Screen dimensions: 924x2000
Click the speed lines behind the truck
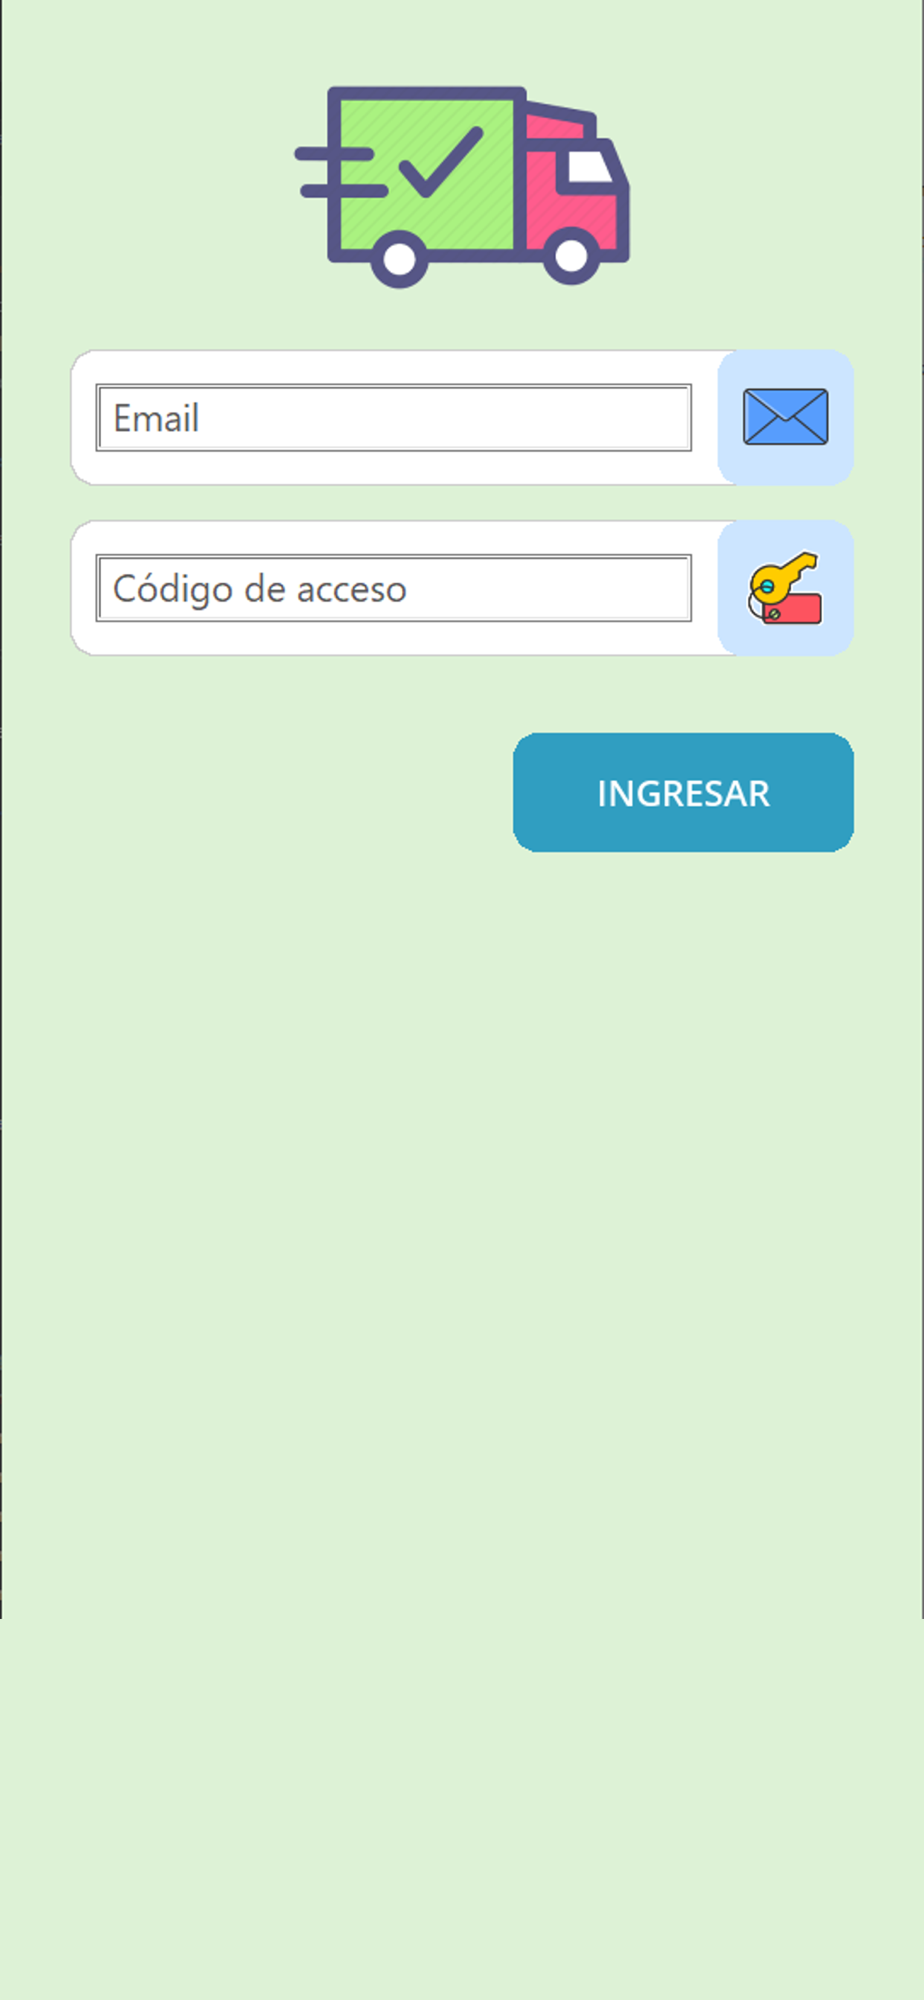pyautogui.click(x=340, y=173)
